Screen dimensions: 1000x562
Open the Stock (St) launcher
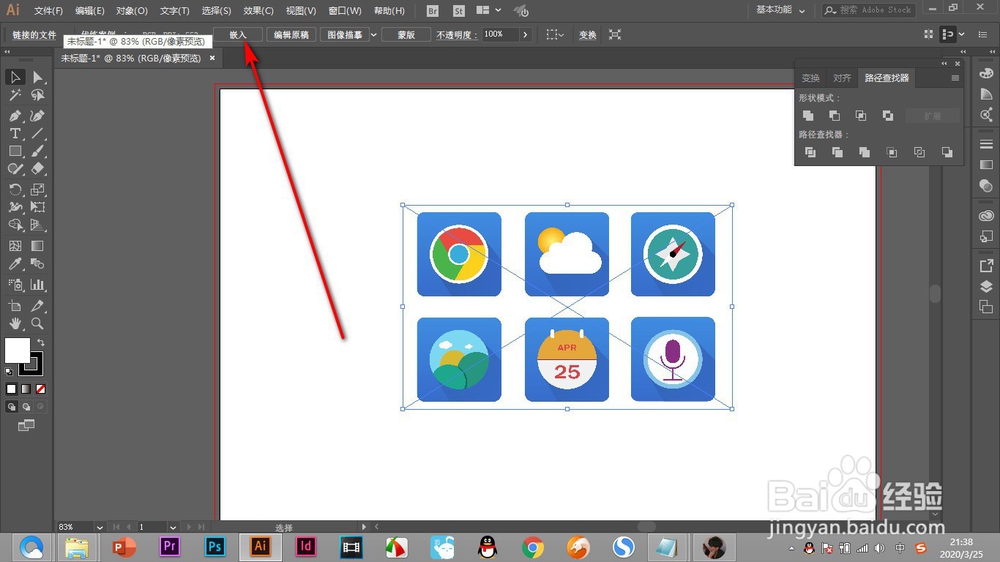tap(459, 11)
